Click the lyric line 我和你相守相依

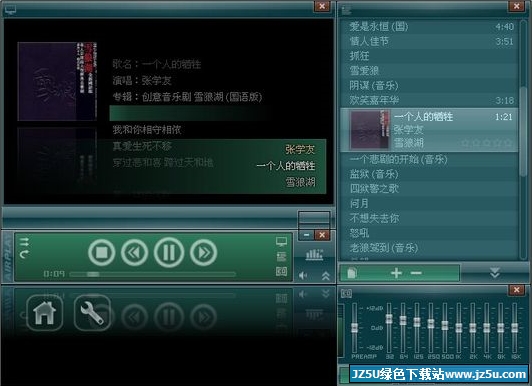(147, 130)
